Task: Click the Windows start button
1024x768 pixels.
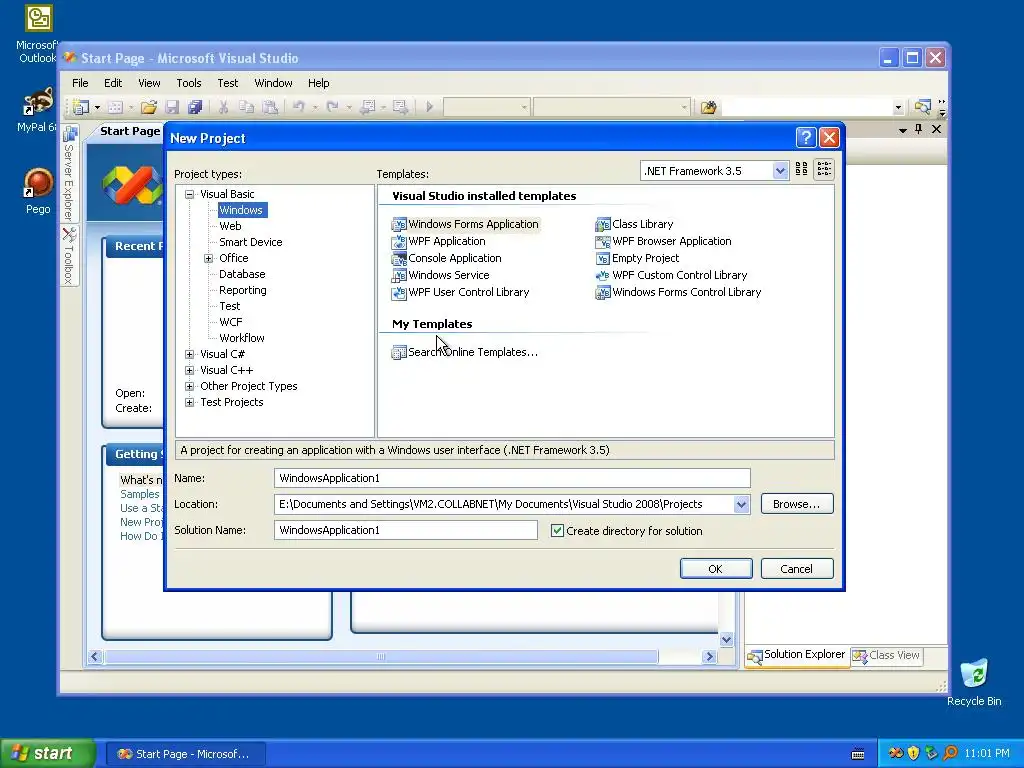Action: (x=46, y=753)
